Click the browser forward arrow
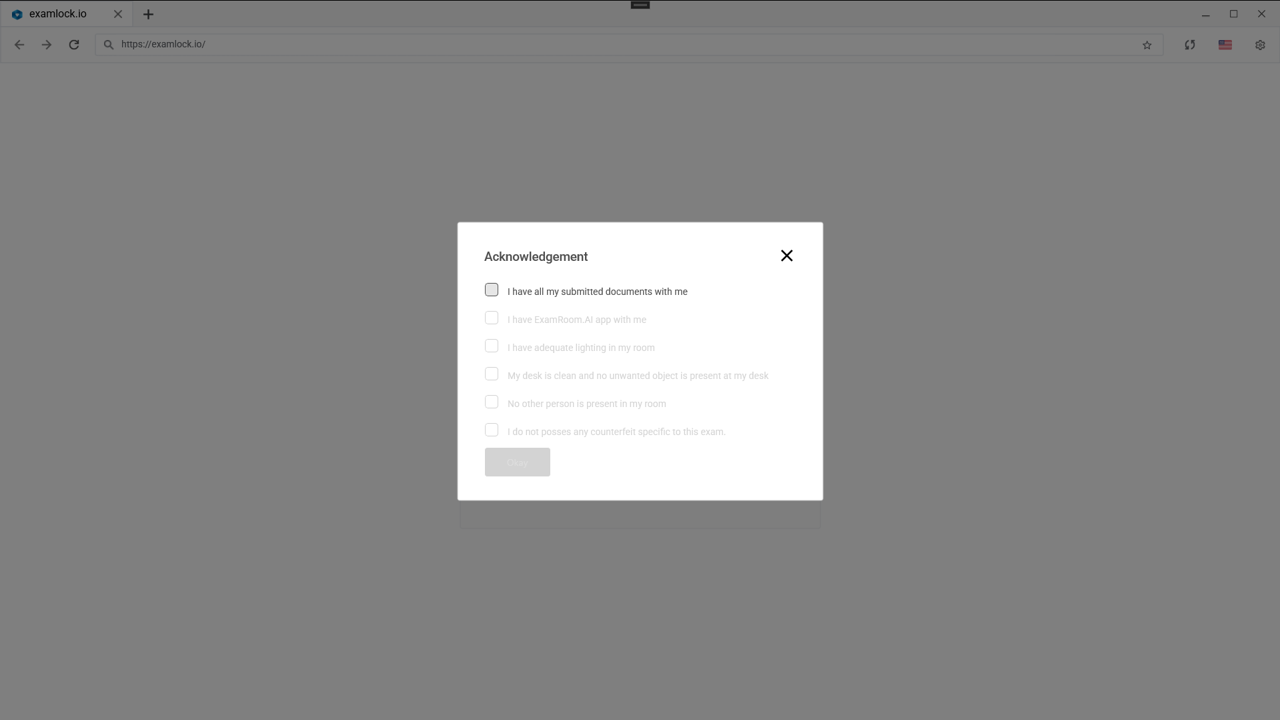The image size is (1280, 720). [x=46, y=45]
